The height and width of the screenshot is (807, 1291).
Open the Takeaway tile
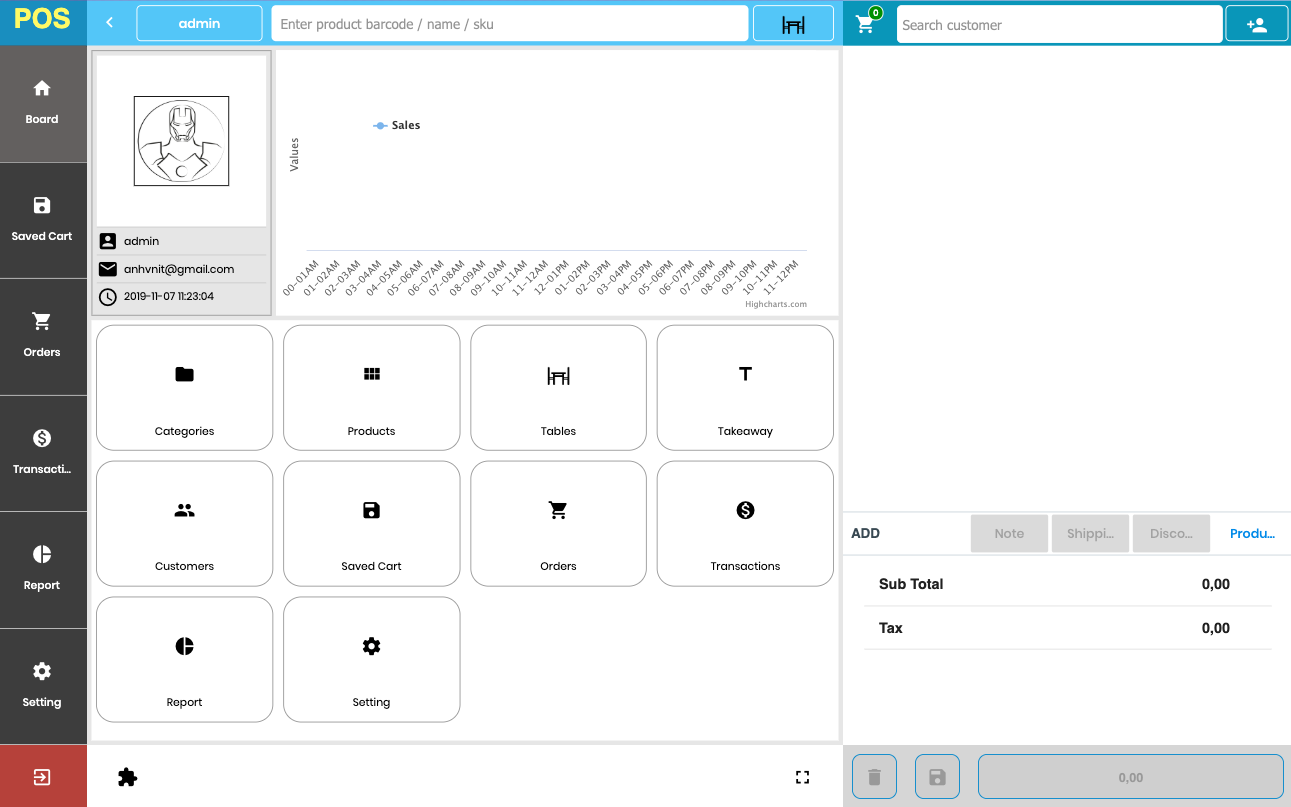pyautogui.click(x=744, y=388)
